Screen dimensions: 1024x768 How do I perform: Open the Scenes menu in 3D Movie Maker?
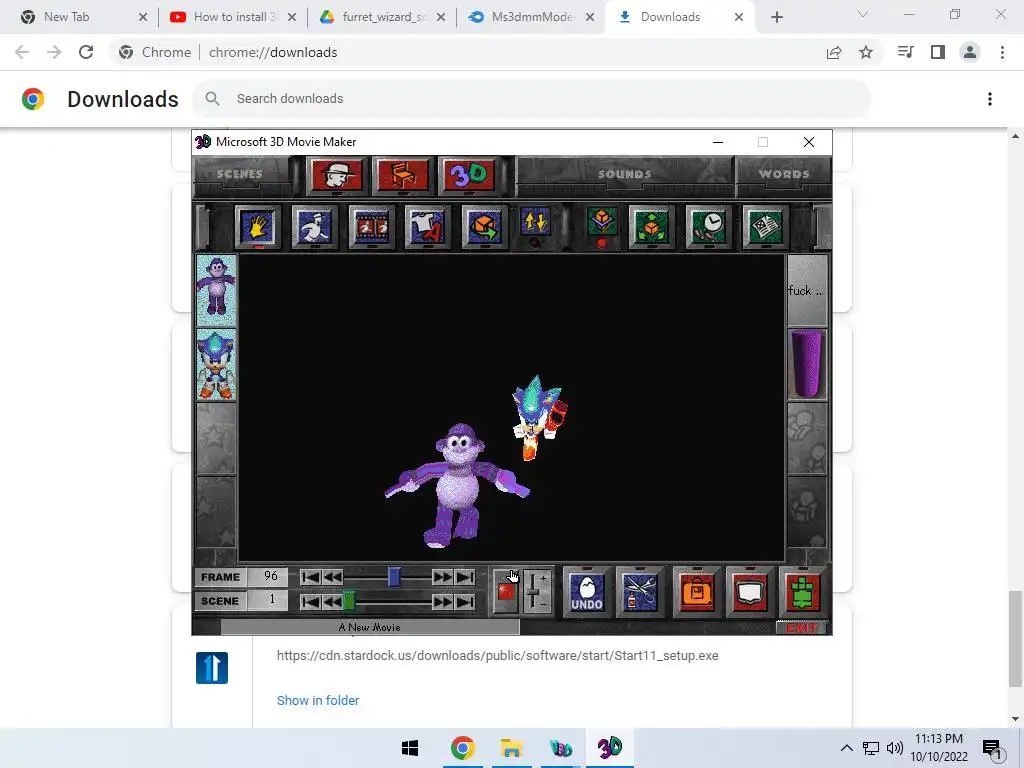(240, 174)
